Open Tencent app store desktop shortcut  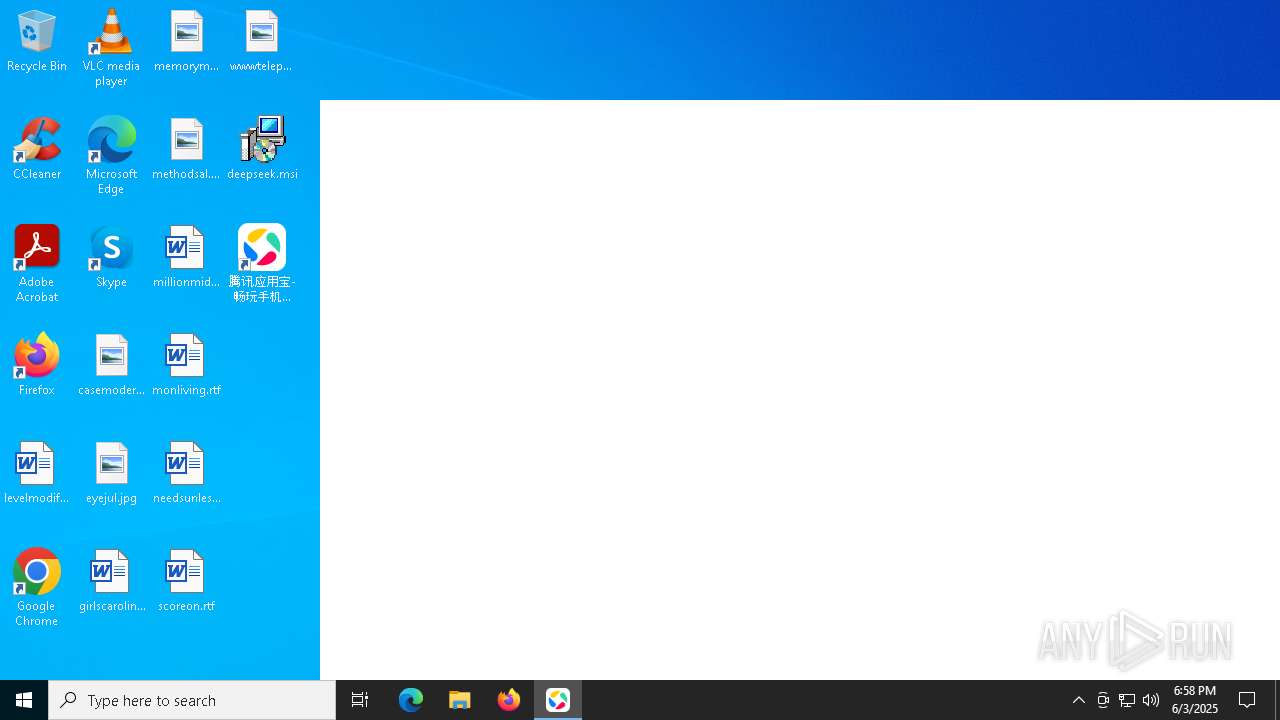pyautogui.click(x=262, y=264)
